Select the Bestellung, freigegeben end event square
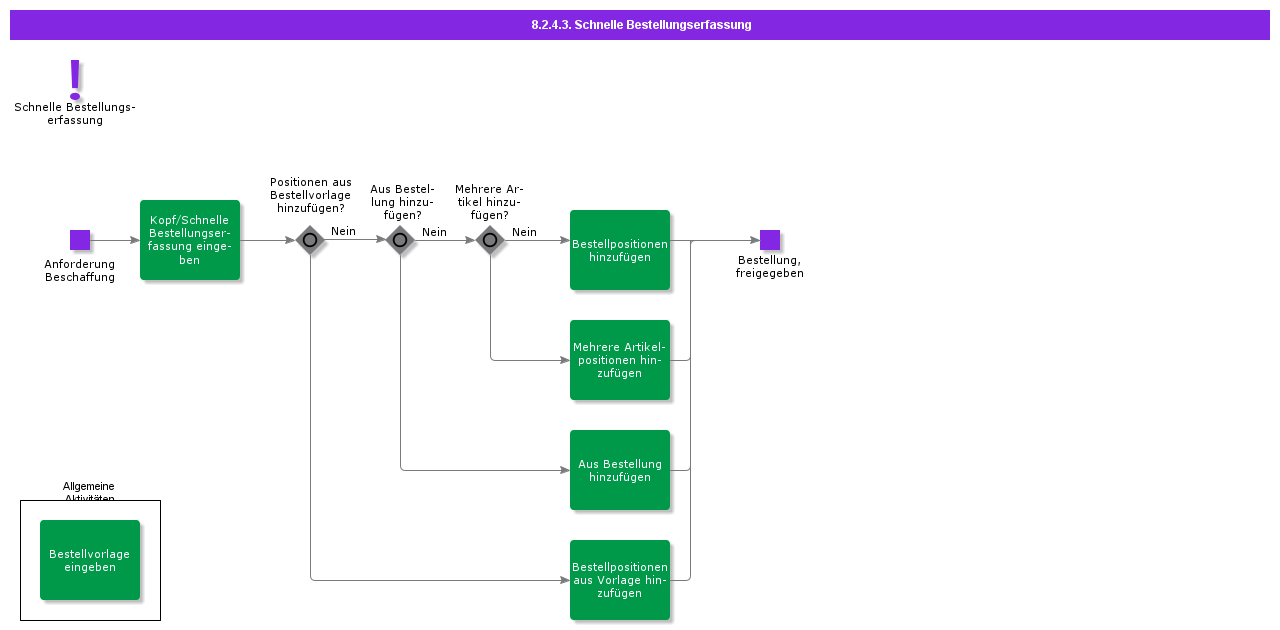This screenshot has height=630, width=1280. point(769,240)
